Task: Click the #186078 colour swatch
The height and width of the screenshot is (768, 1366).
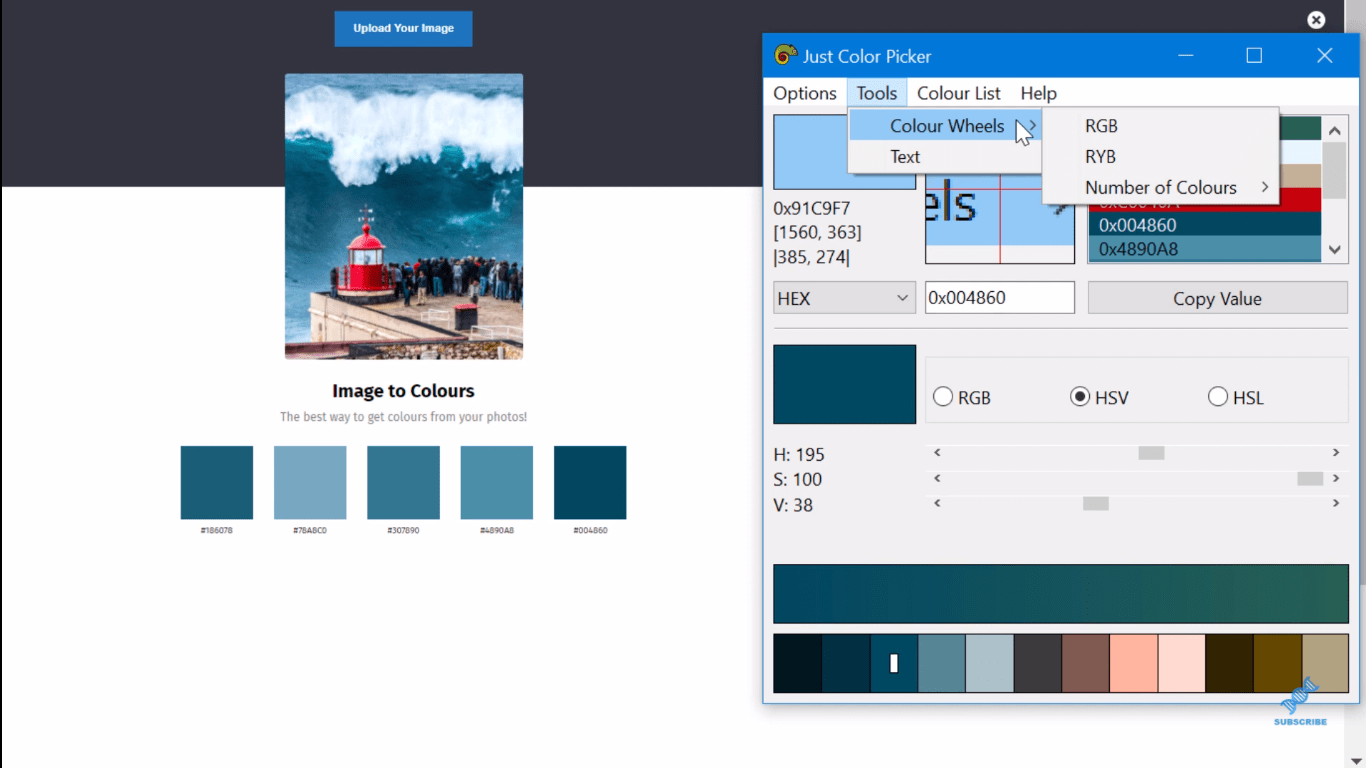Action: 217,483
